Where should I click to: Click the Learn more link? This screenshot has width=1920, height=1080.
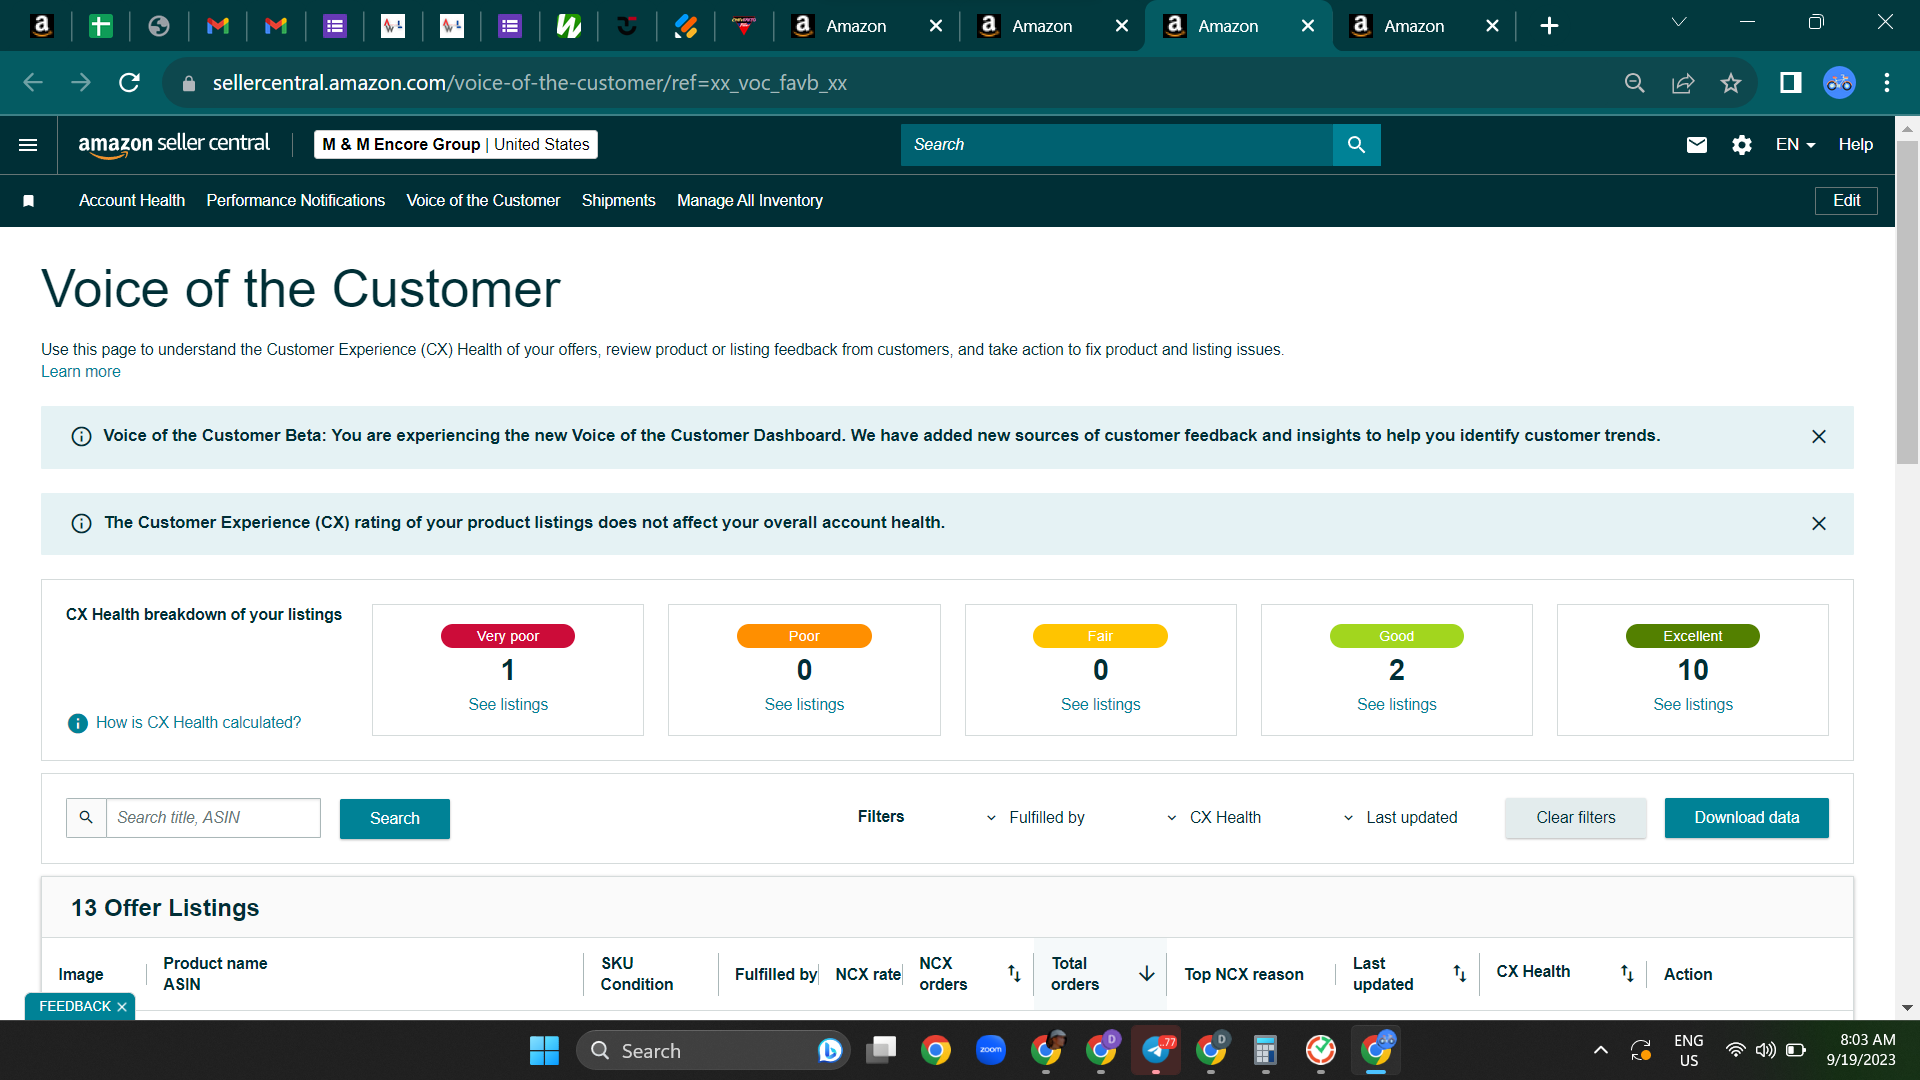[81, 372]
